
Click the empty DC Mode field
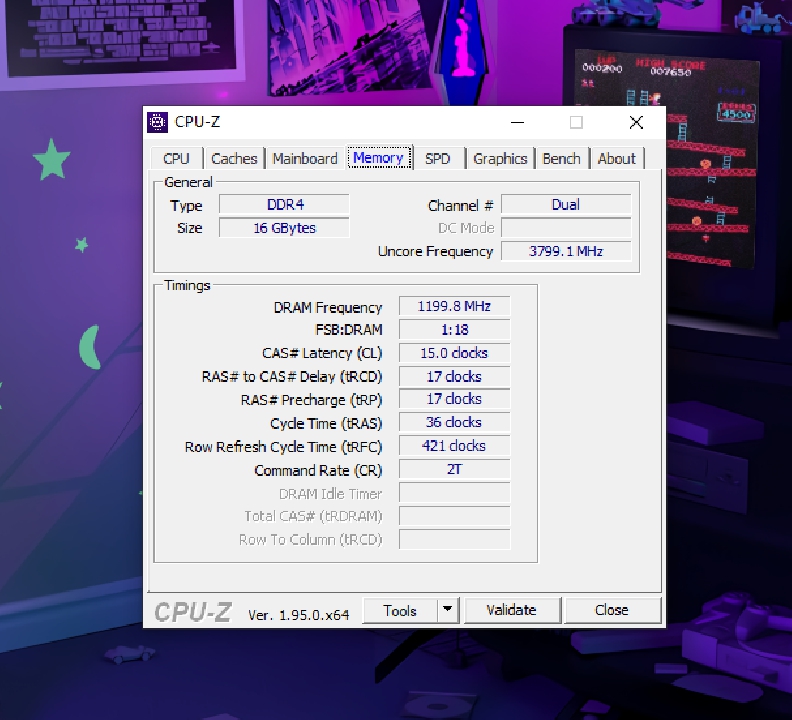coord(566,228)
